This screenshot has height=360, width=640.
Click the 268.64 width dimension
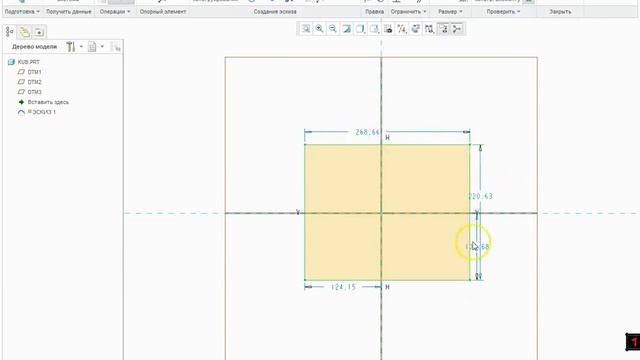[367, 132]
